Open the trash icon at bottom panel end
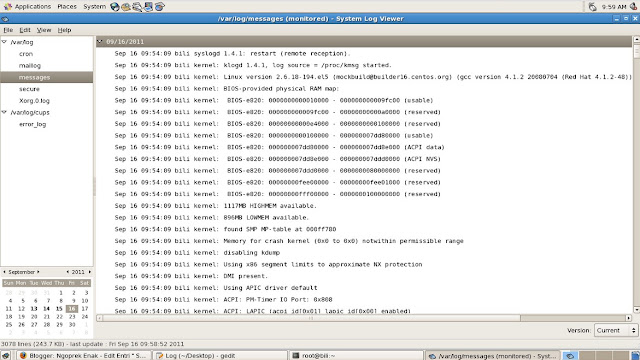Screen dimensions: 640x360 point(635,356)
